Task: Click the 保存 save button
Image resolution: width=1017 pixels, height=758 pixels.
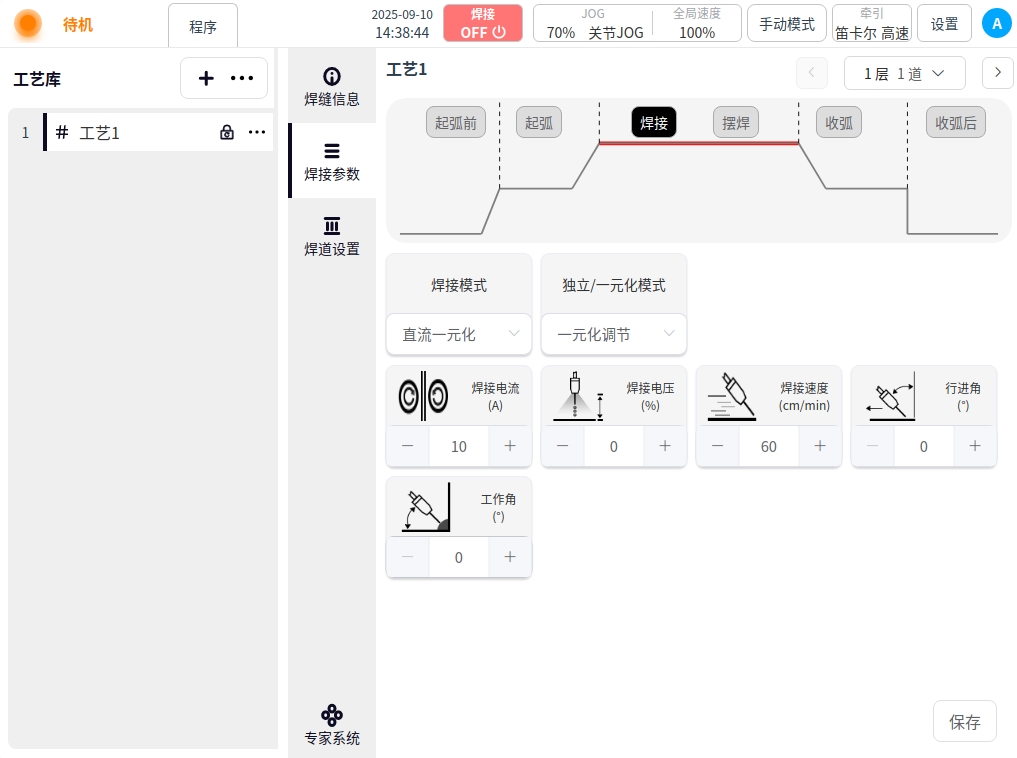Action: tap(964, 721)
